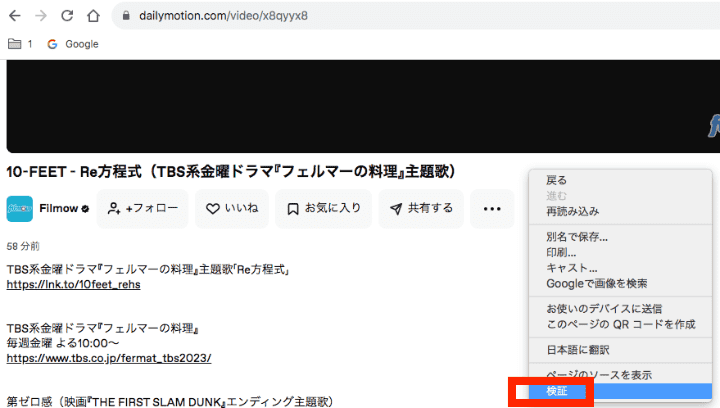Click the lock icon in address bar
The height and width of the screenshot is (408, 720).
pos(126,16)
